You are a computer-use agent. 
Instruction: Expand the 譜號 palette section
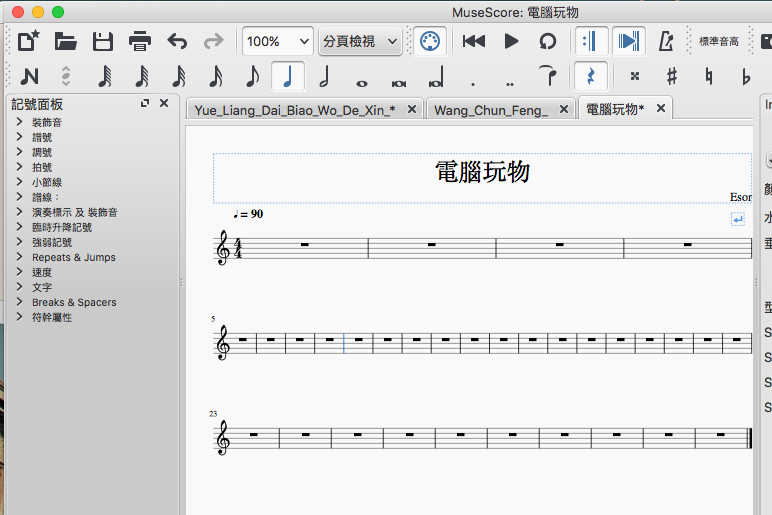coord(42,137)
